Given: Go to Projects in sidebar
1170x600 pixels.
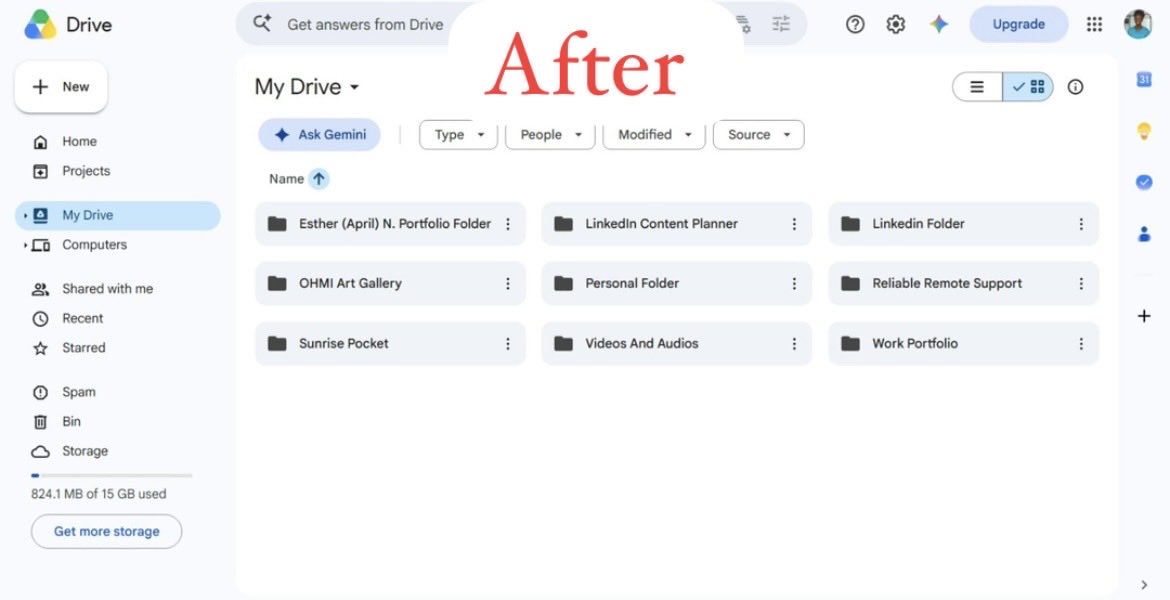Looking at the screenshot, I should pos(86,171).
